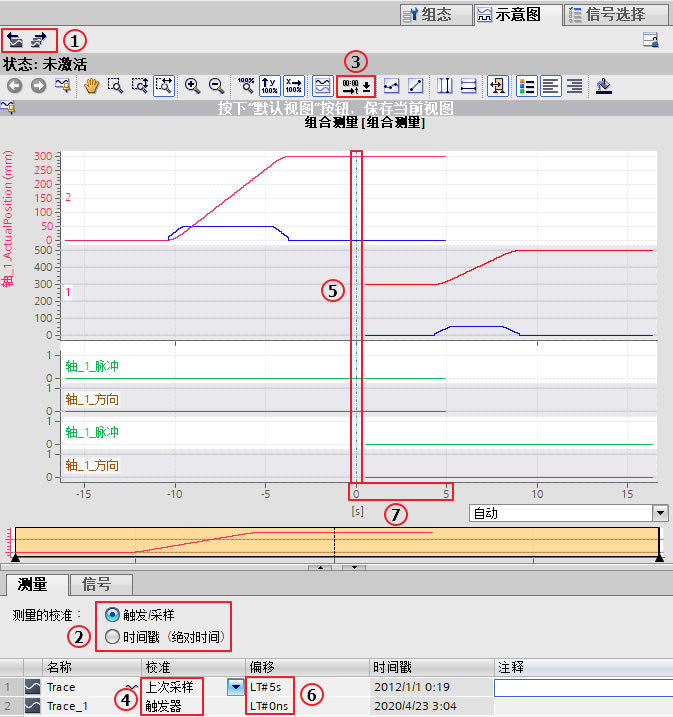Show the horizontal measurement cursors
Image resolution: width=673 pixels, height=717 pixels.
469,86
